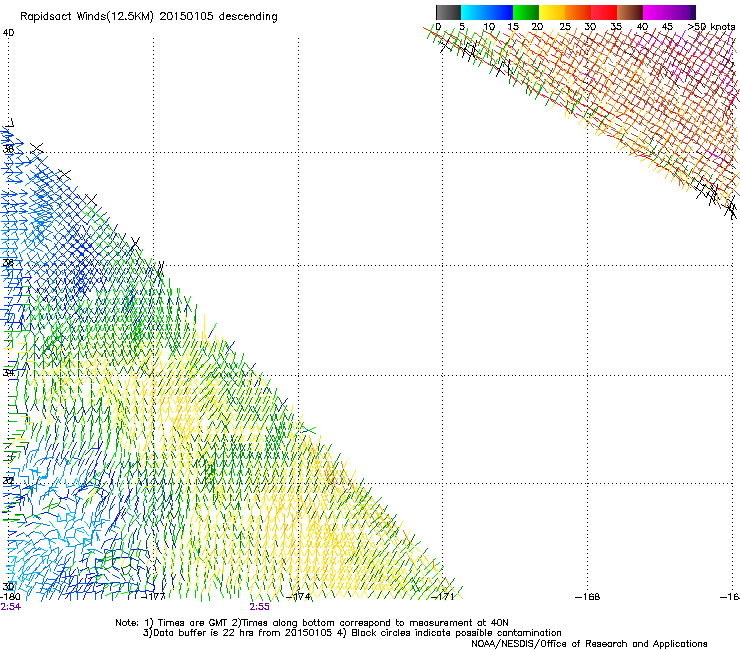This screenshot has height=650, width=740.
Task: Click the '-180' longitude axis label
Action: [x=10, y=597]
